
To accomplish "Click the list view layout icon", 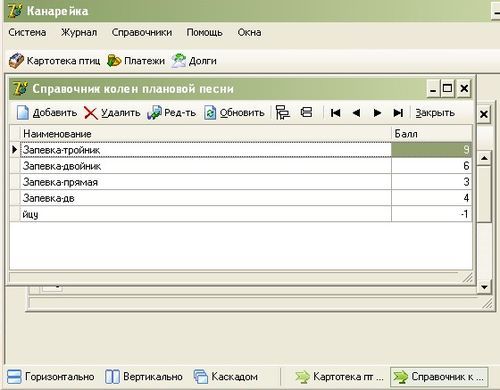I will [x=306, y=112].
